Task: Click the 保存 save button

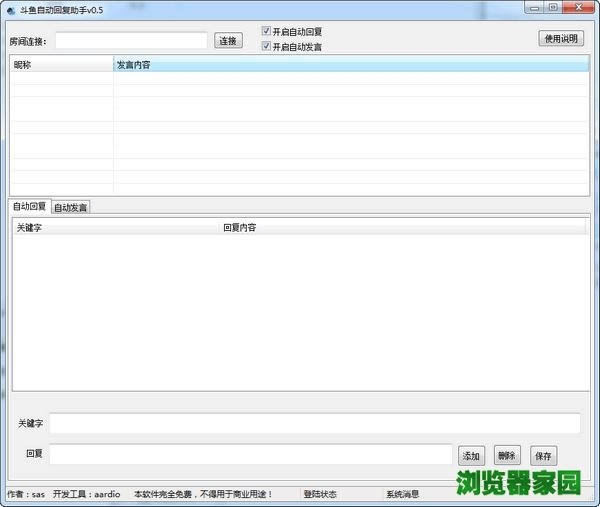Action: pyautogui.click(x=543, y=456)
